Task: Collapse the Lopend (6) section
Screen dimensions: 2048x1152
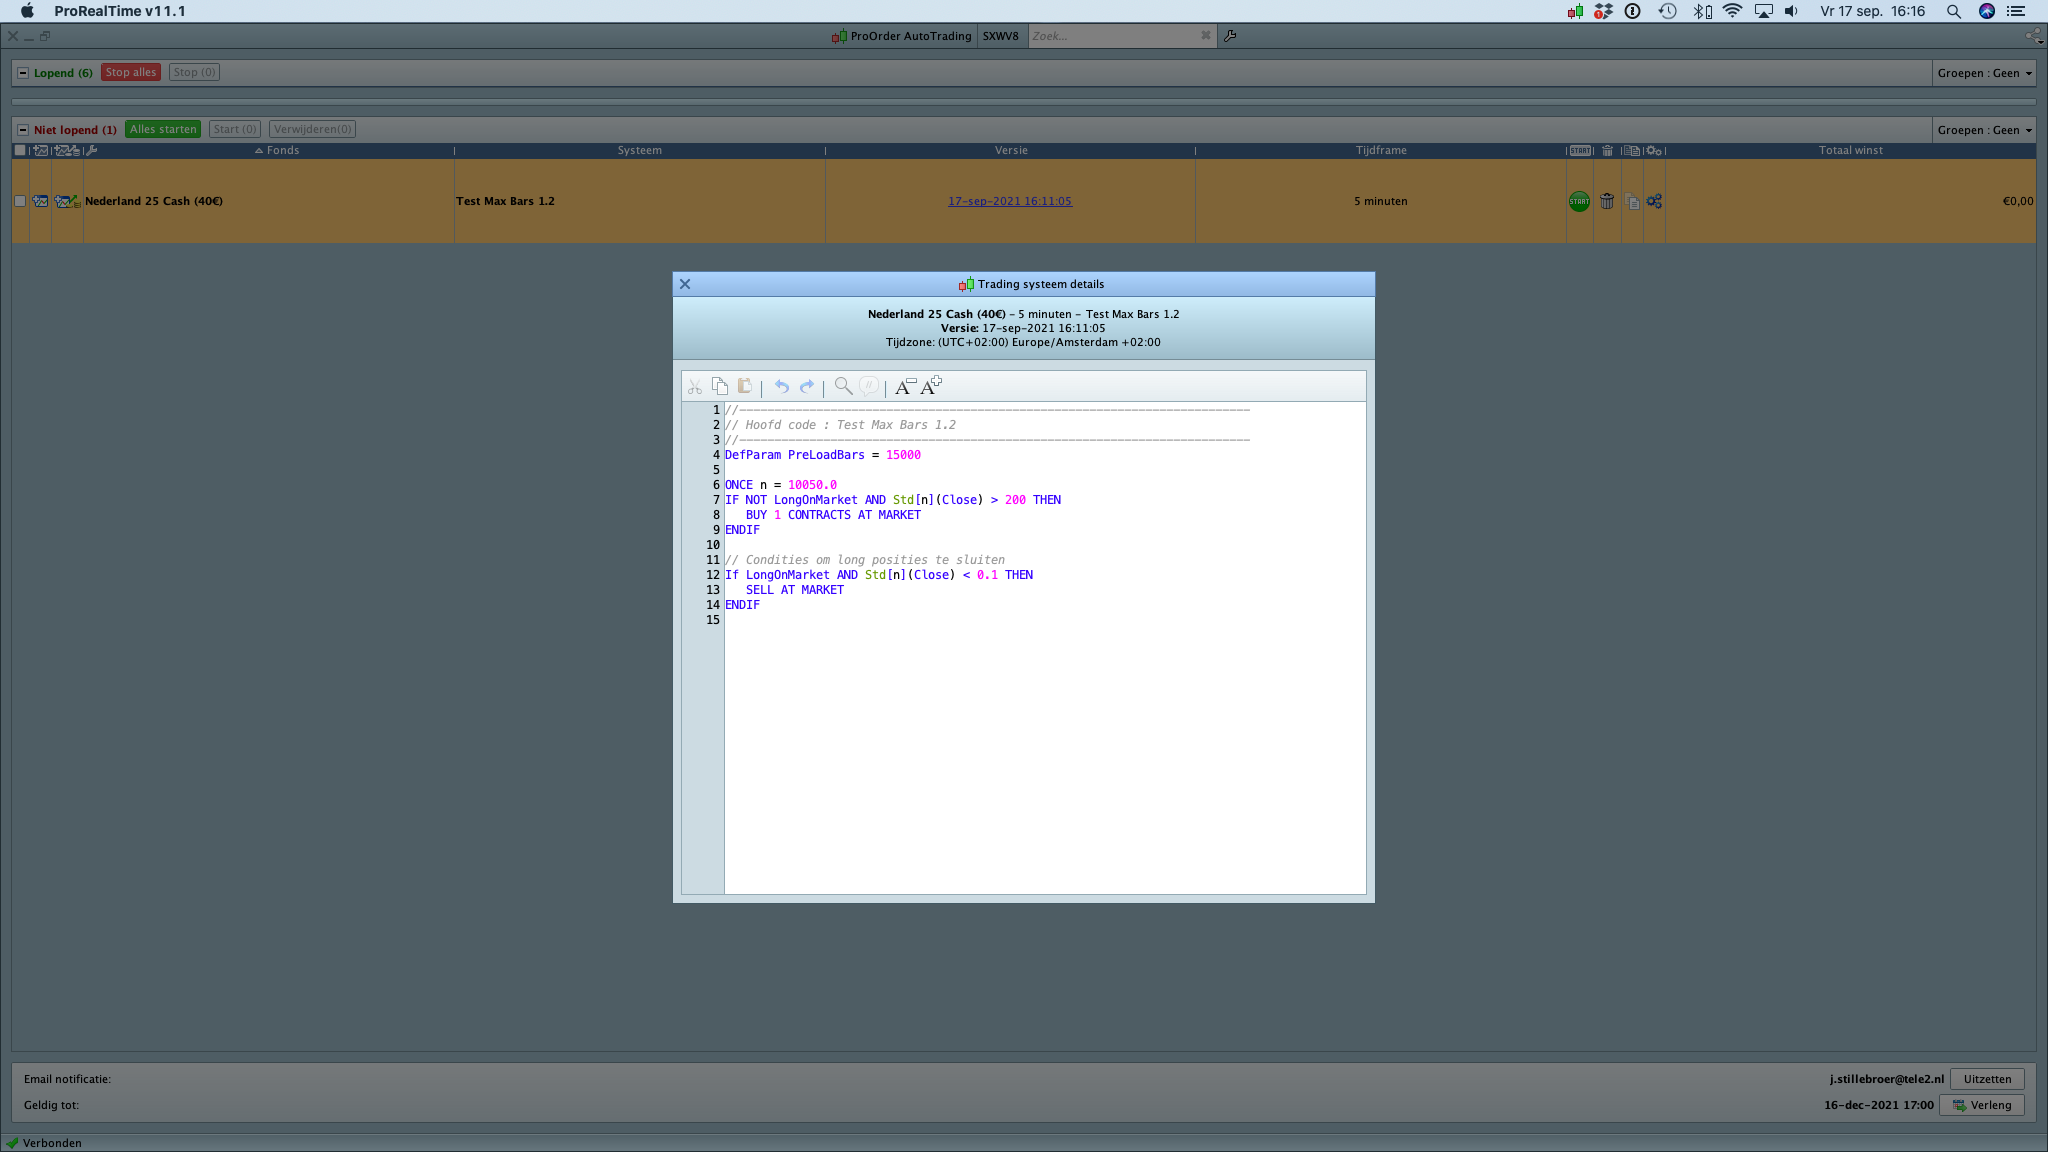Action: pyautogui.click(x=23, y=73)
